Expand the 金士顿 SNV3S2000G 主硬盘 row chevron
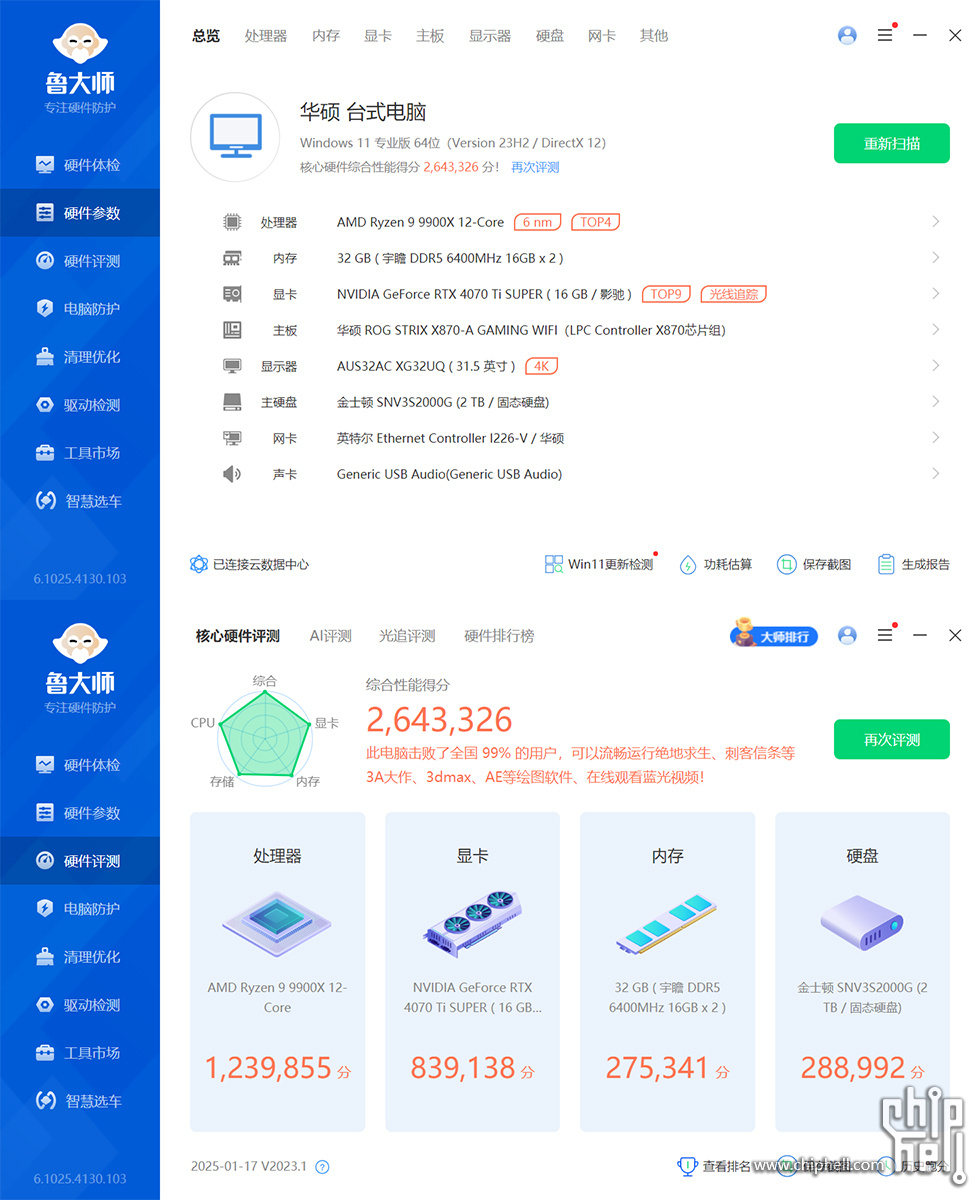 click(936, 402)
